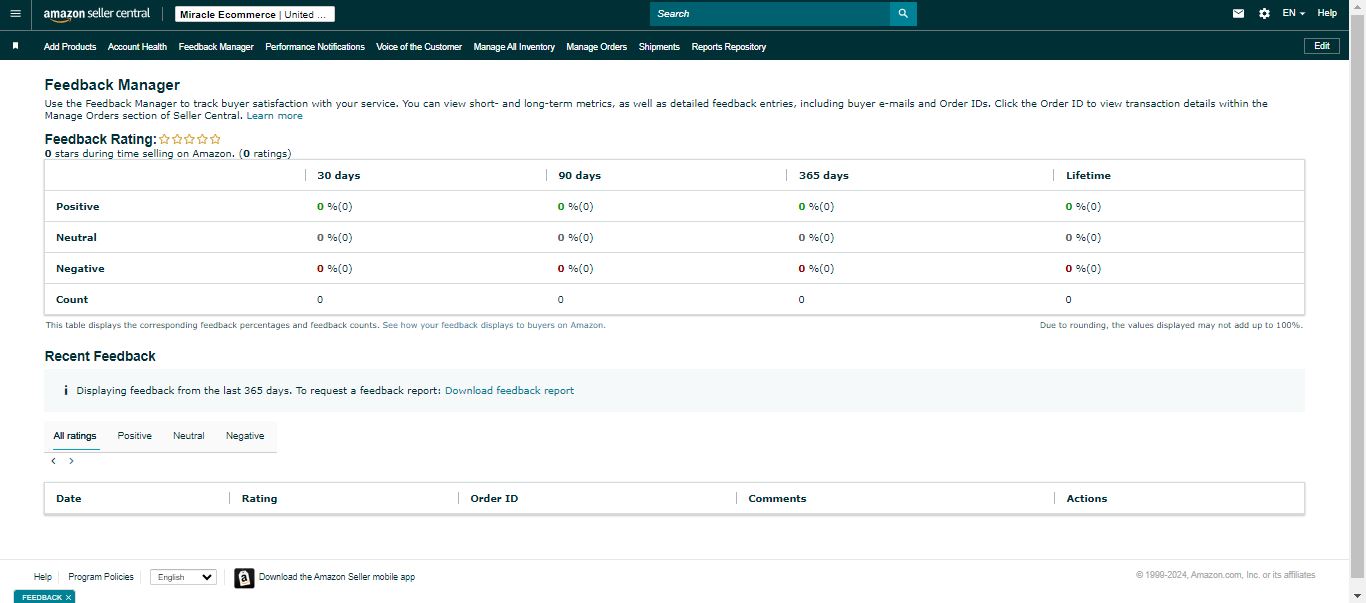Click the info icon in Recent Feedback notice
Viewport: 1366px width, 603px height.
point(65,391)
